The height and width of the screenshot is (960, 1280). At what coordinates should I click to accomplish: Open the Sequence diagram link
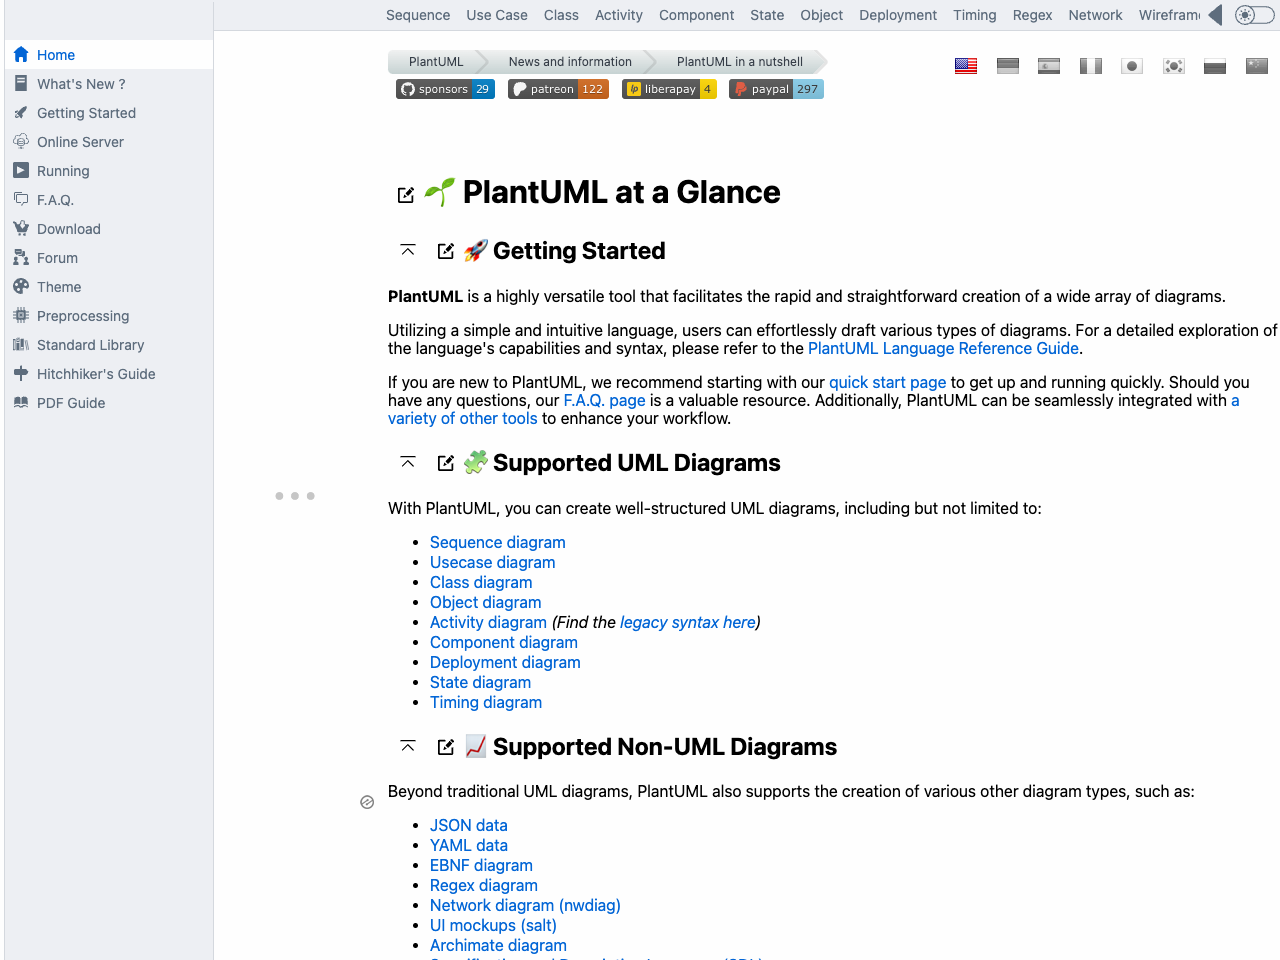tap(498, 542)
